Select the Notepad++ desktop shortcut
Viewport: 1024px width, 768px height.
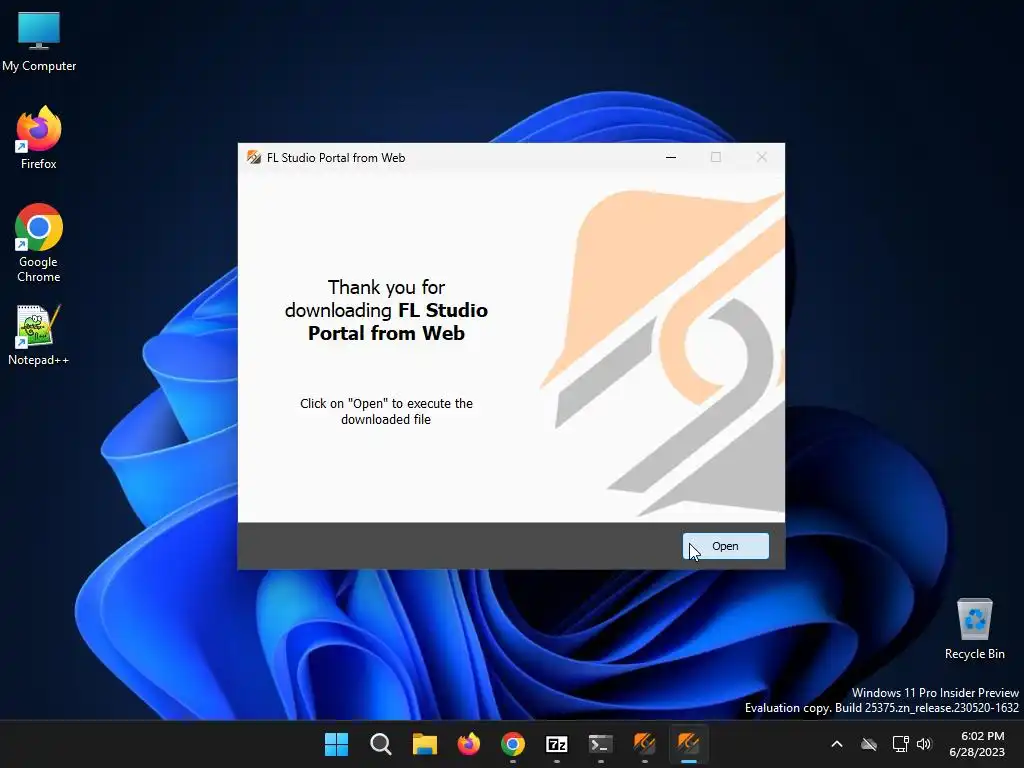(x=39, y=335)
